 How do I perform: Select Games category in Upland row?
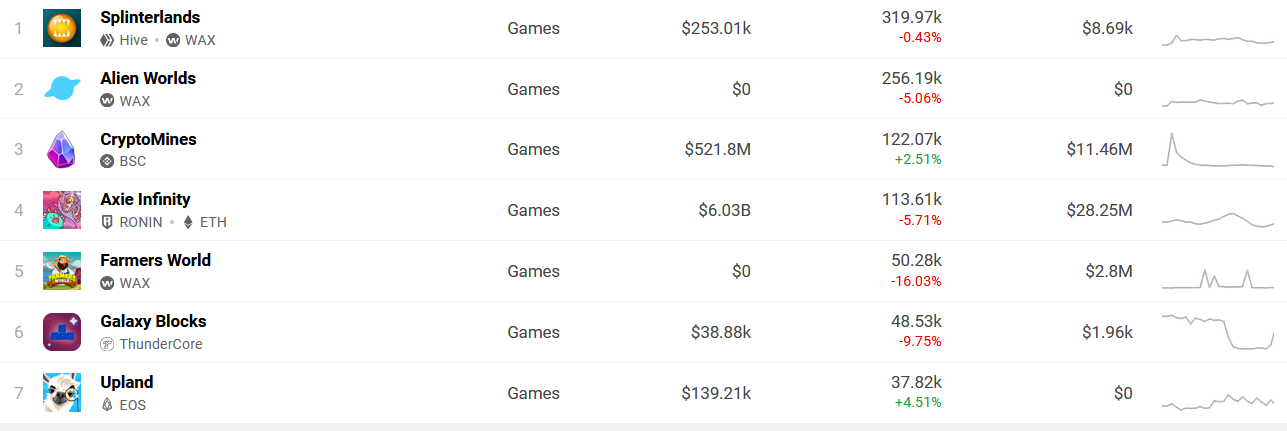coord(533,393)
